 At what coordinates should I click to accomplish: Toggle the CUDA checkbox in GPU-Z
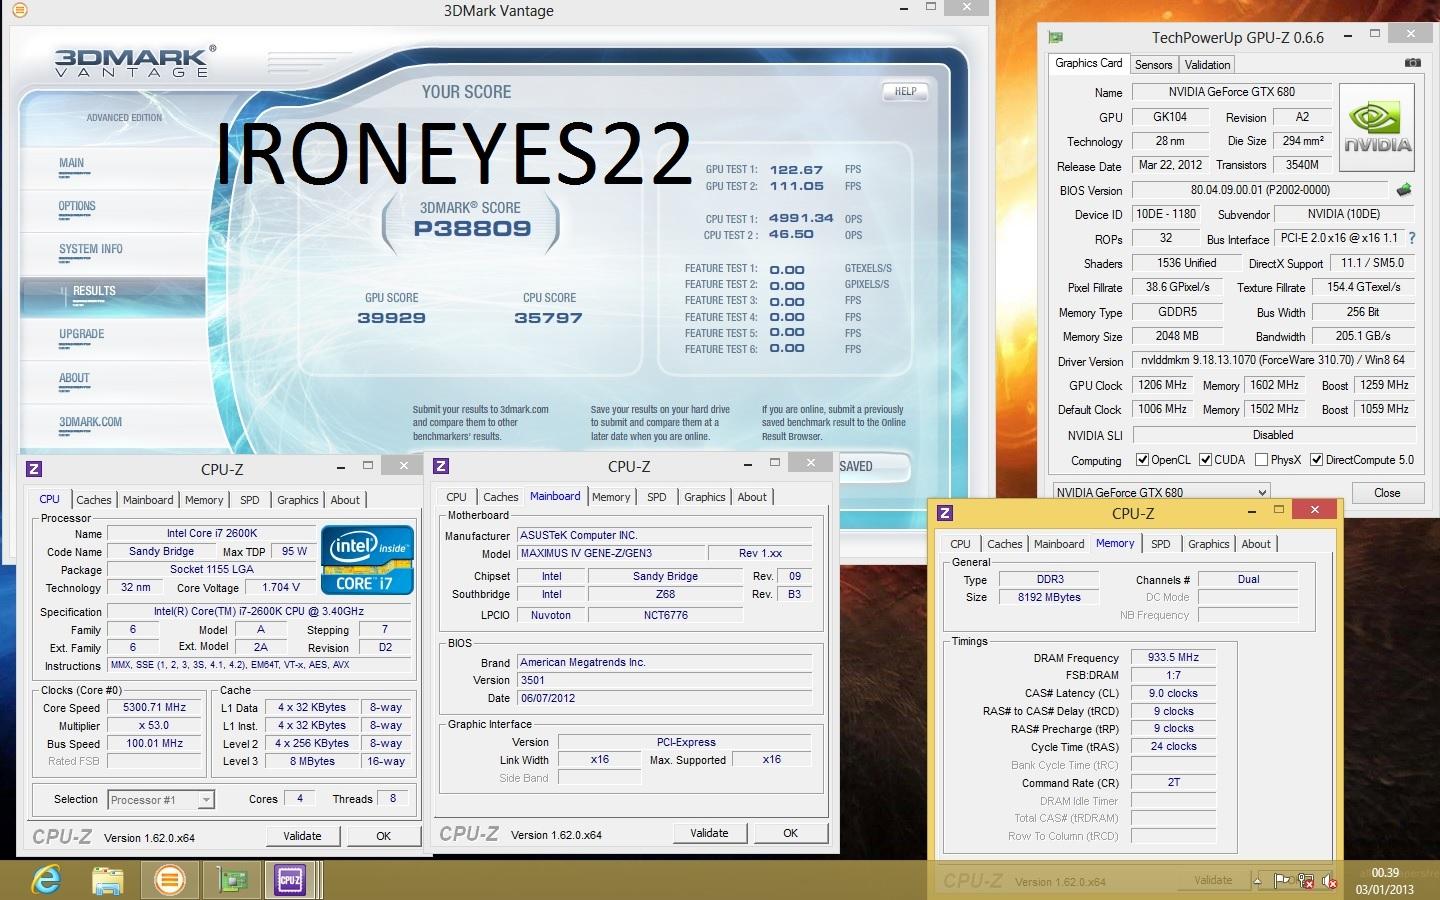1205,460
